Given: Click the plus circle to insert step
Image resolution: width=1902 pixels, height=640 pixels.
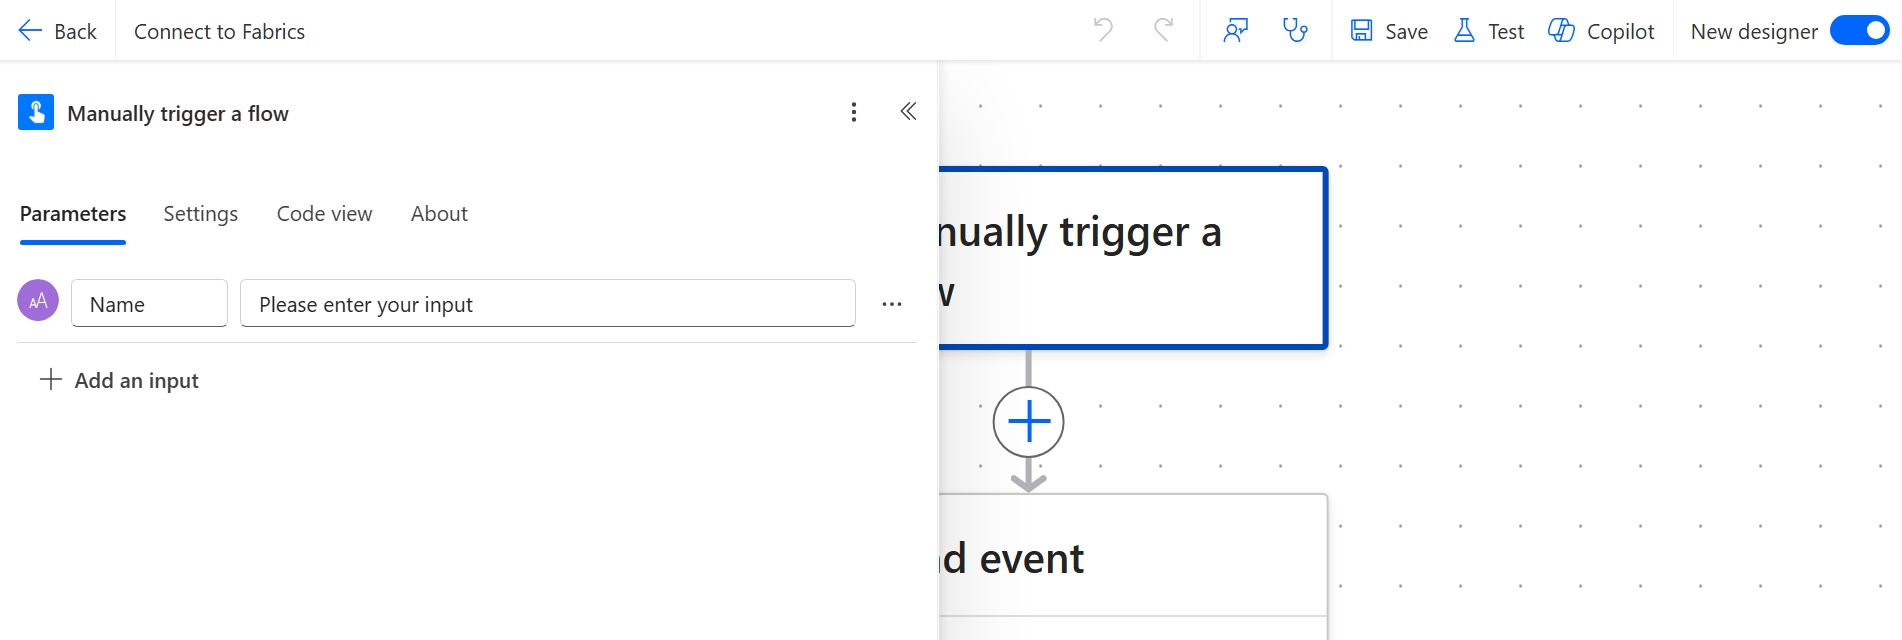Looking at the screenshot, I should 1028,422.
